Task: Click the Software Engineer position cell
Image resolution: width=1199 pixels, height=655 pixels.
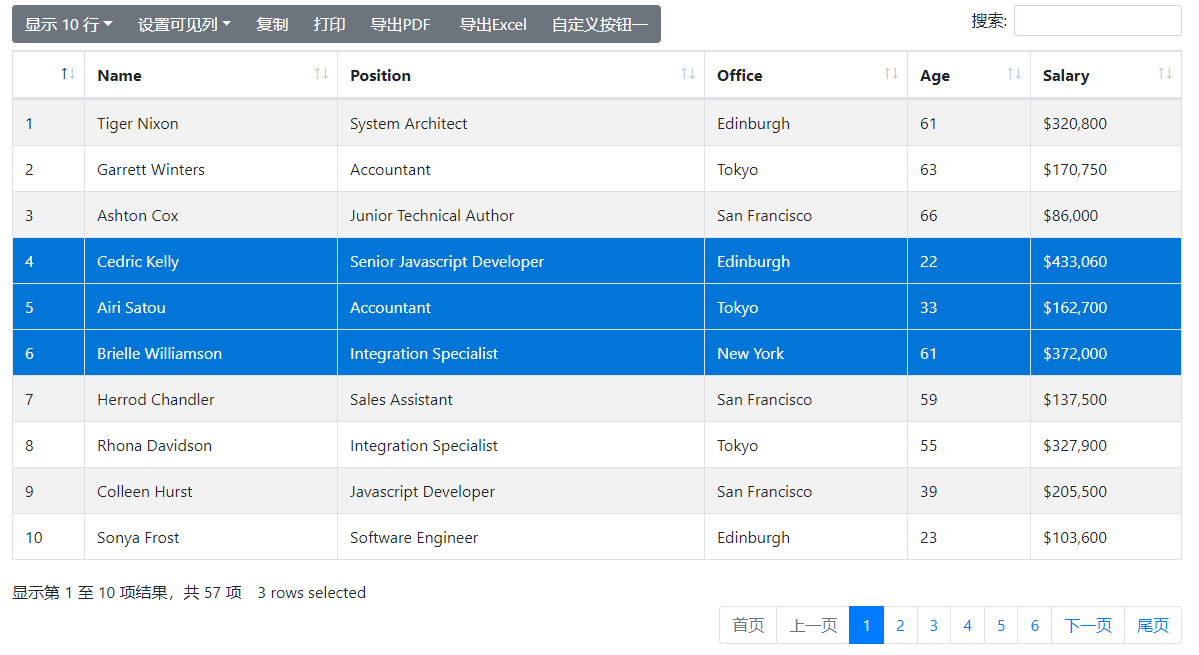Action: (x=520, y=537)
